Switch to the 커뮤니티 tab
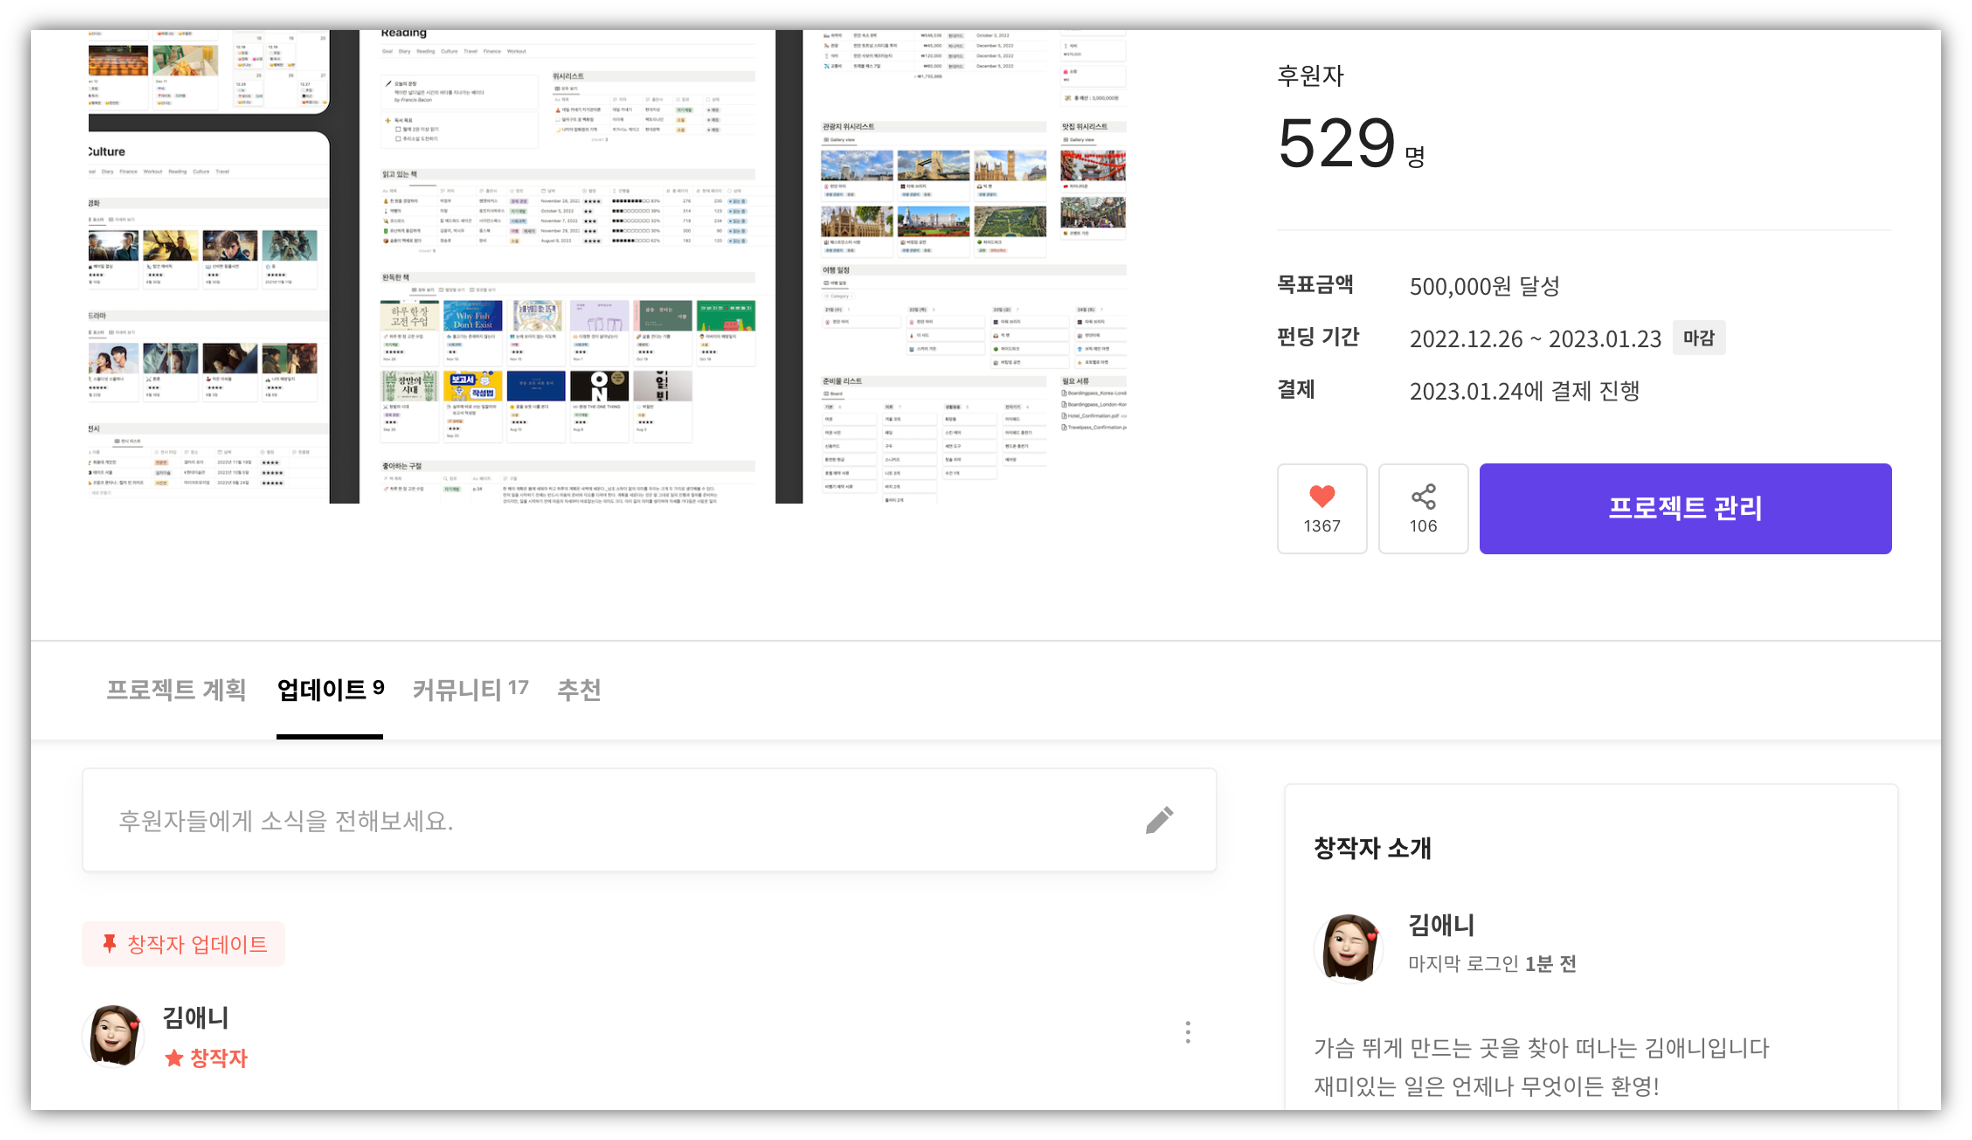The width and height of the screenshot is (1972, 1140). click(470, 690)
